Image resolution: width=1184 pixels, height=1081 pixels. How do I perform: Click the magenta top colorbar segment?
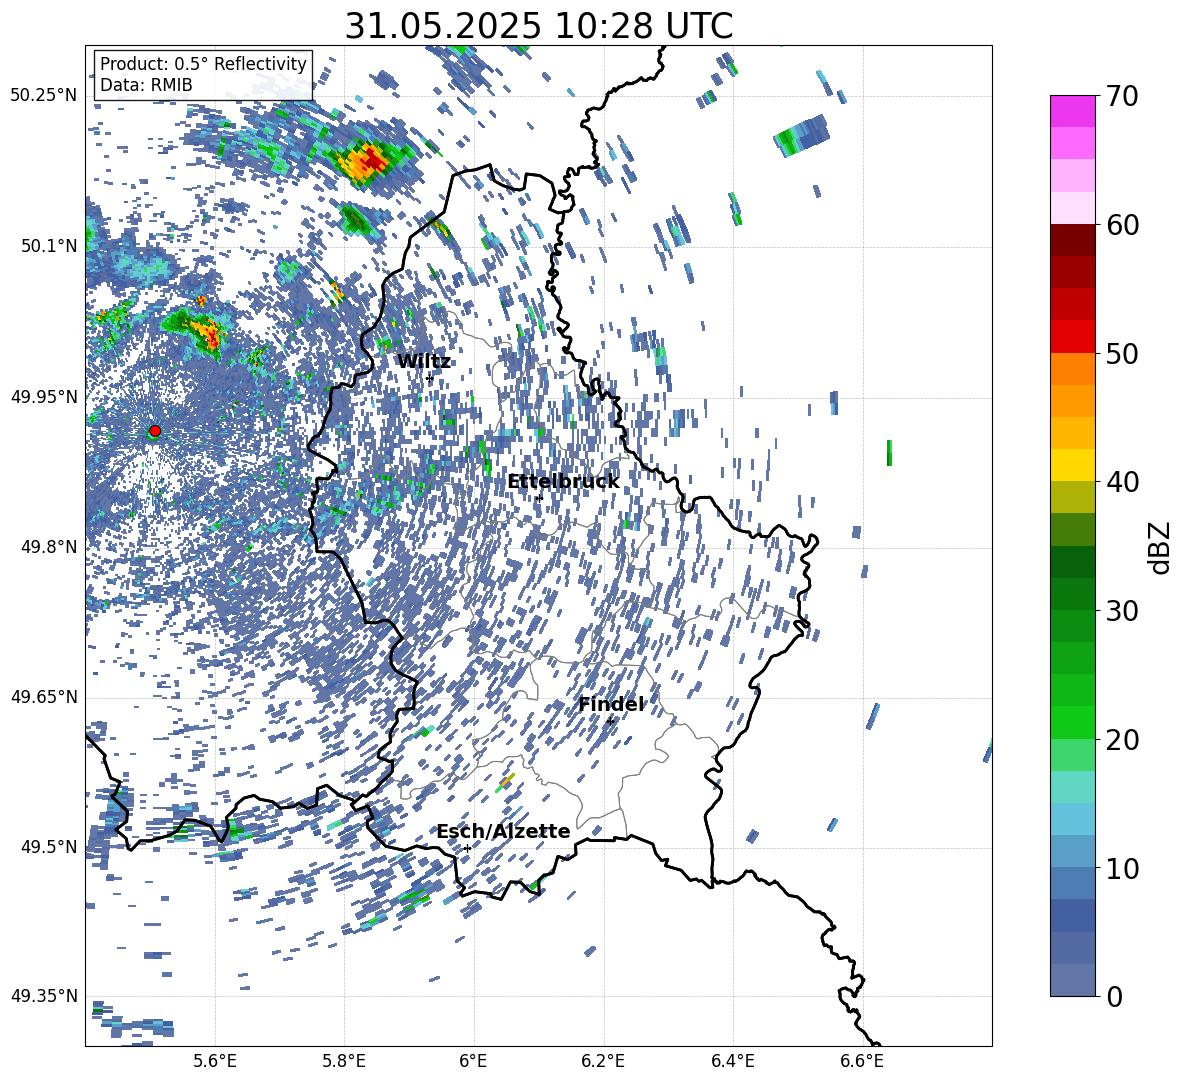(1073, 112)
